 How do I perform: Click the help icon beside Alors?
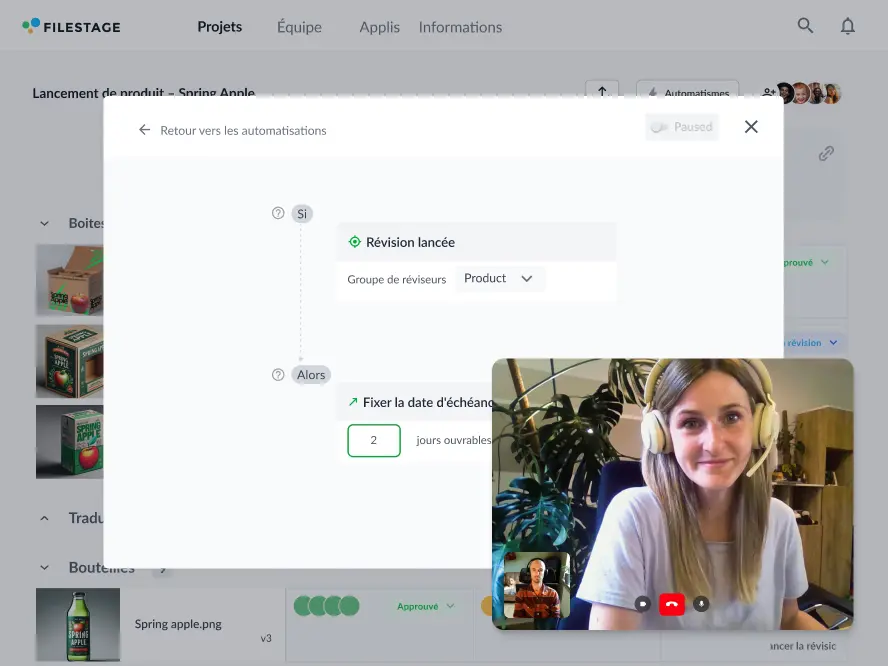click(278, 375)
